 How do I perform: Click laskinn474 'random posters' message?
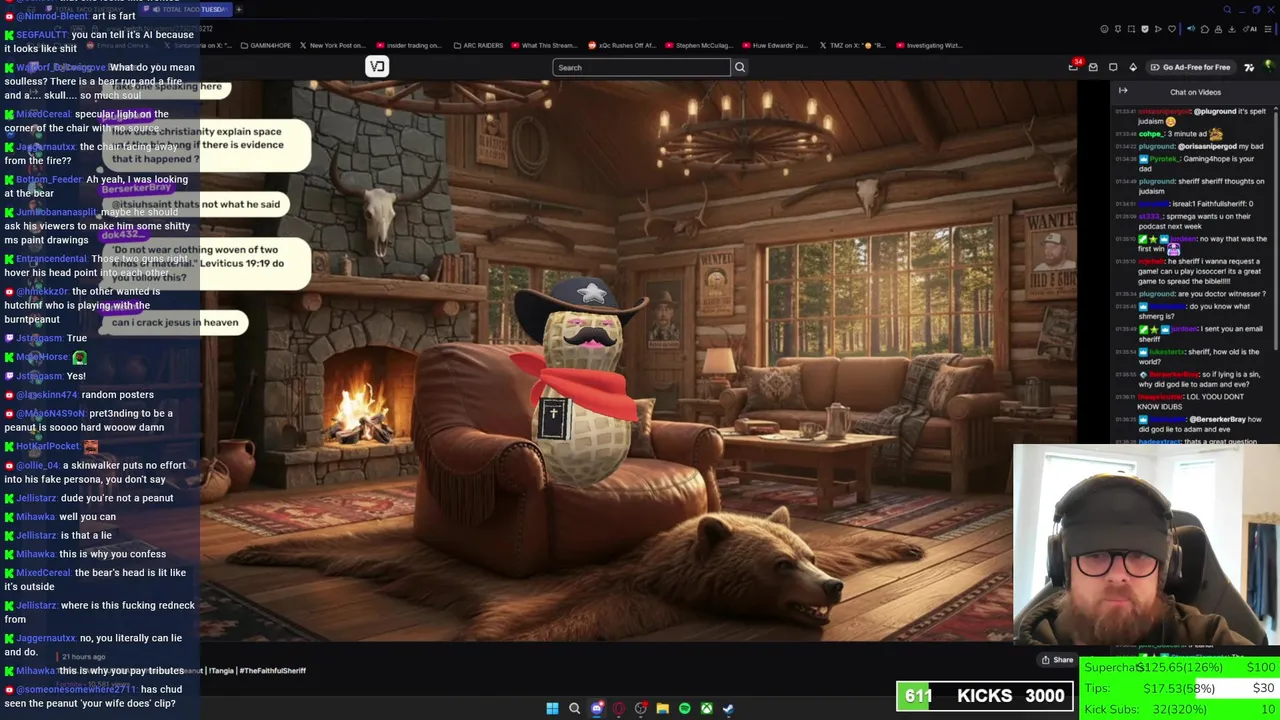pos(80,395)
